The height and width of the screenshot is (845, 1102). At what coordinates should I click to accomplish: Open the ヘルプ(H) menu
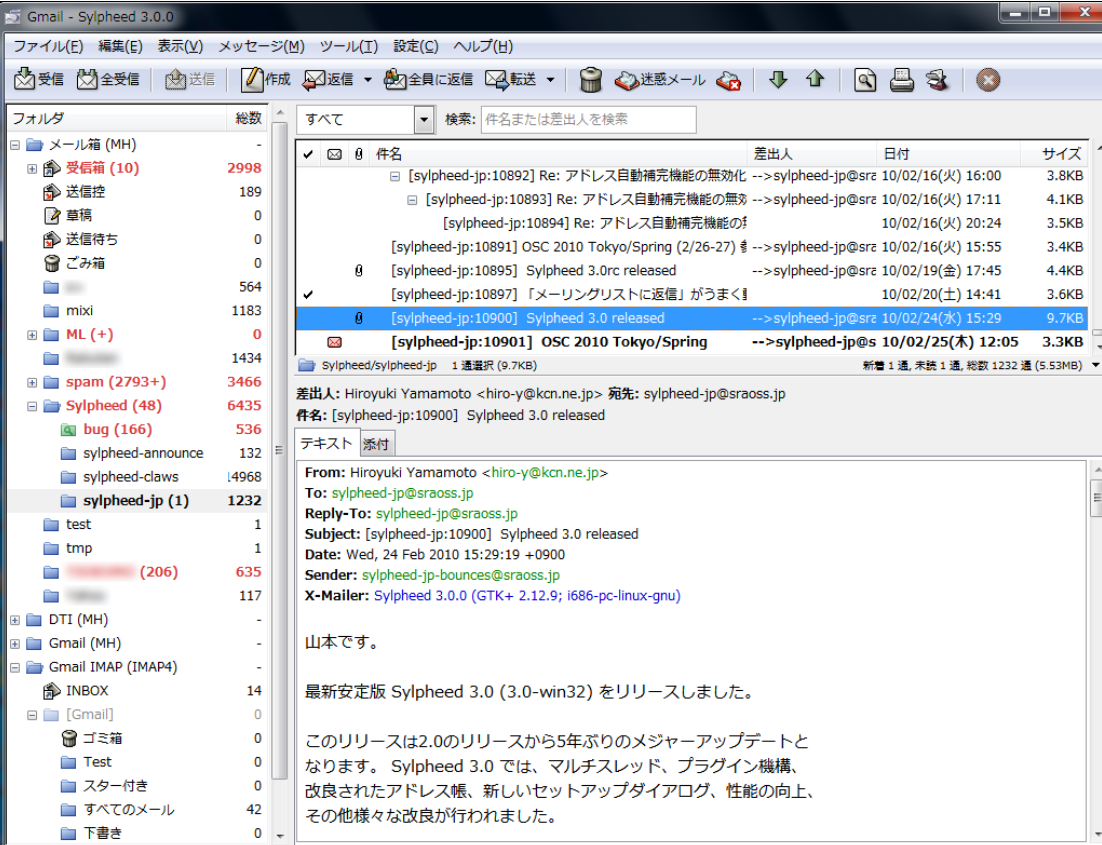pyautogui.click(x=484, y=46)
